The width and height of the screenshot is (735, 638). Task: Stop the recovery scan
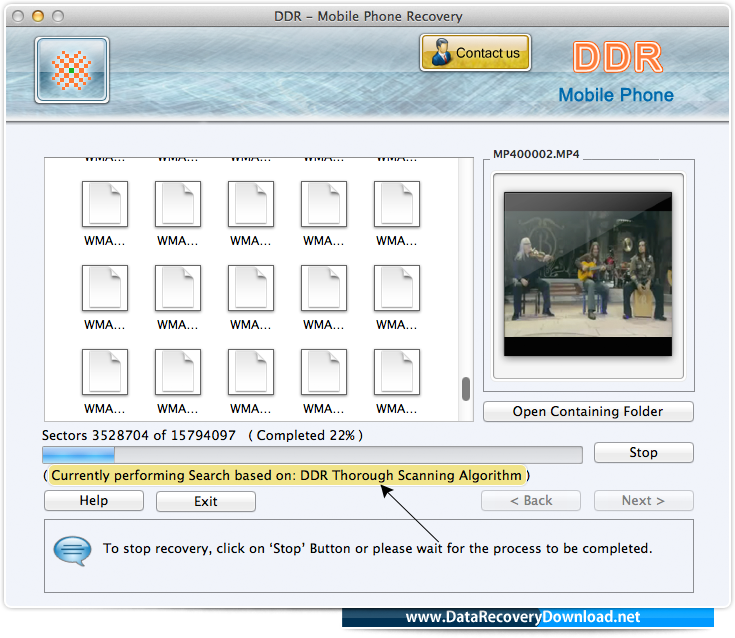pos(643,452)
